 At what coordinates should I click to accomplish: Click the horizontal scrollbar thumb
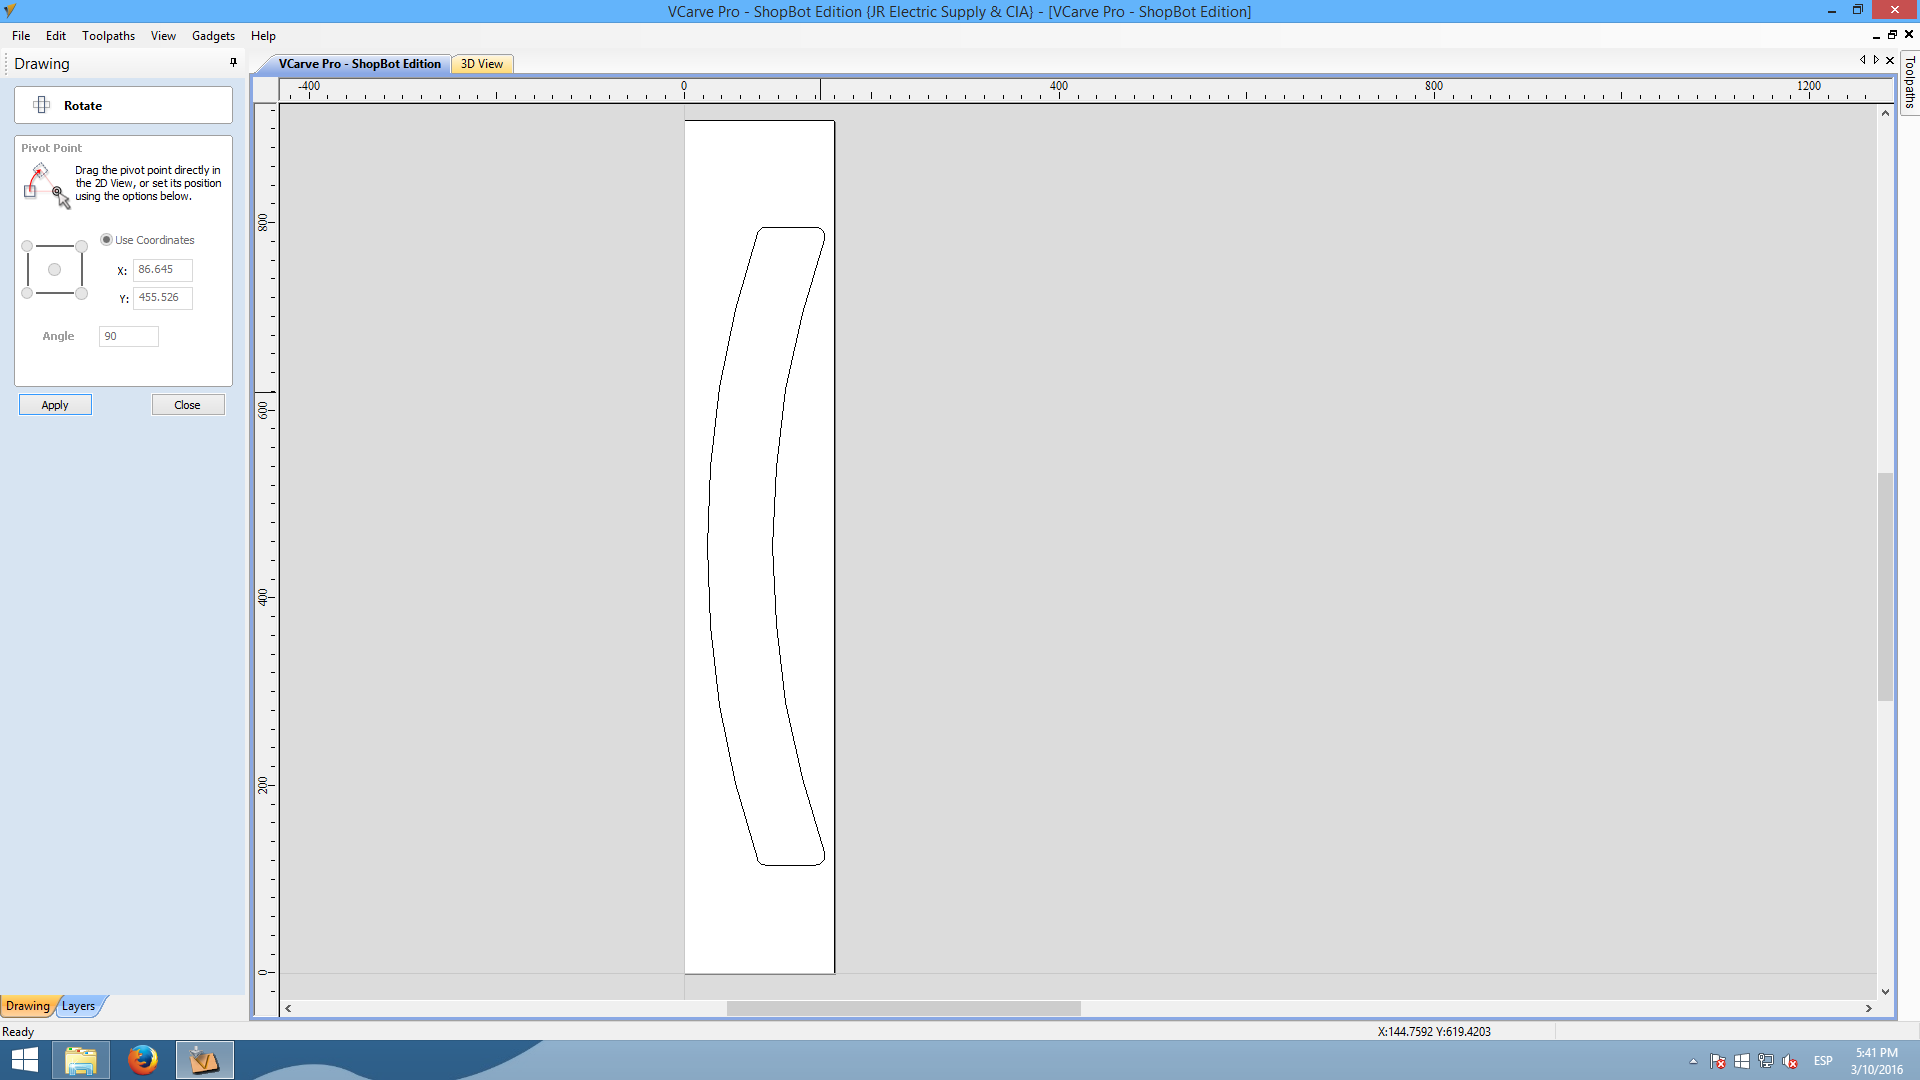click(903, 1008)
